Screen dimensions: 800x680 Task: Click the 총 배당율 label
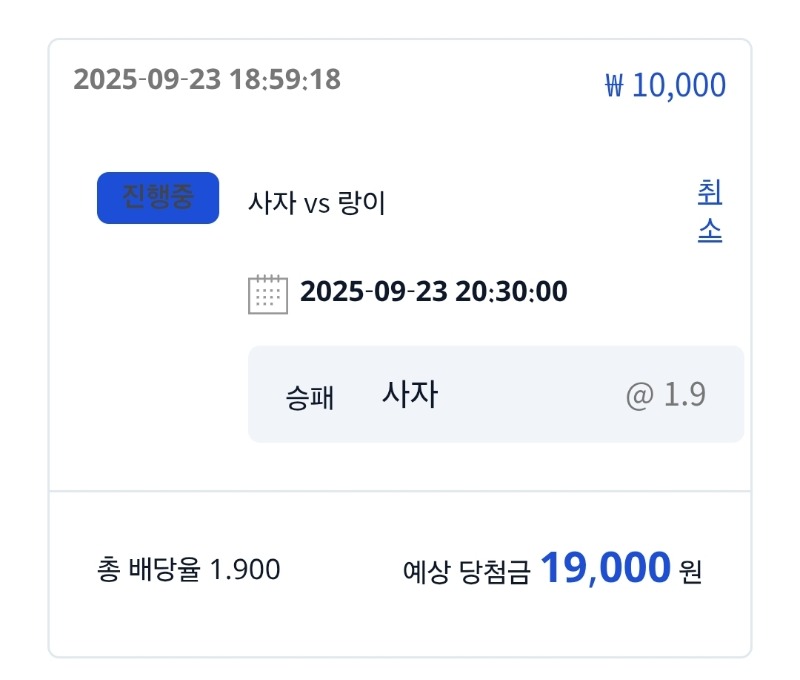149,569
